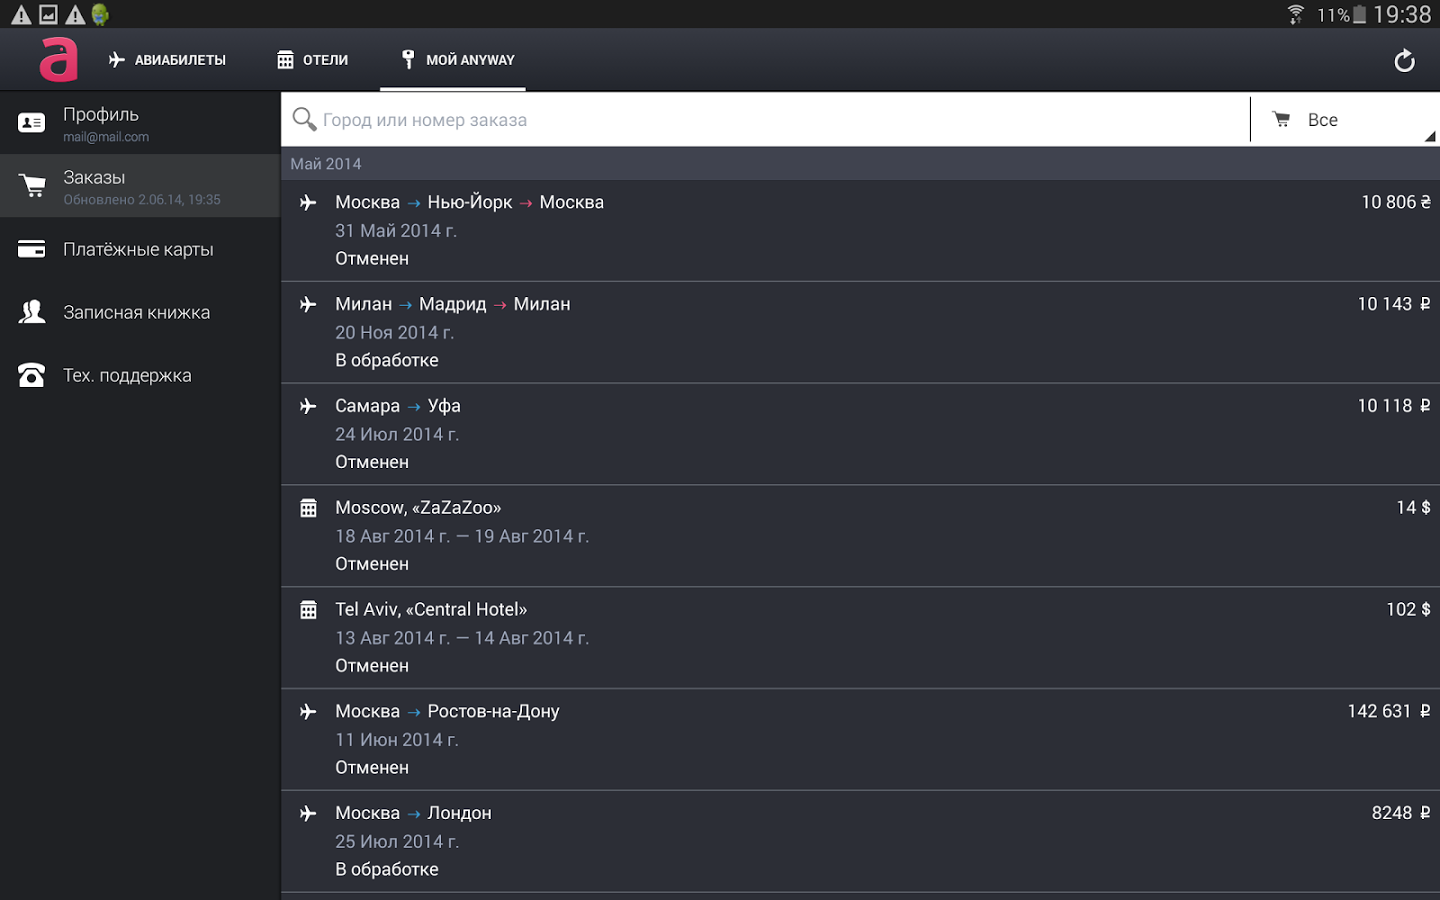Tap the Записная книжка contact icon
The image size is (1440, 900).
pos(32,312)
